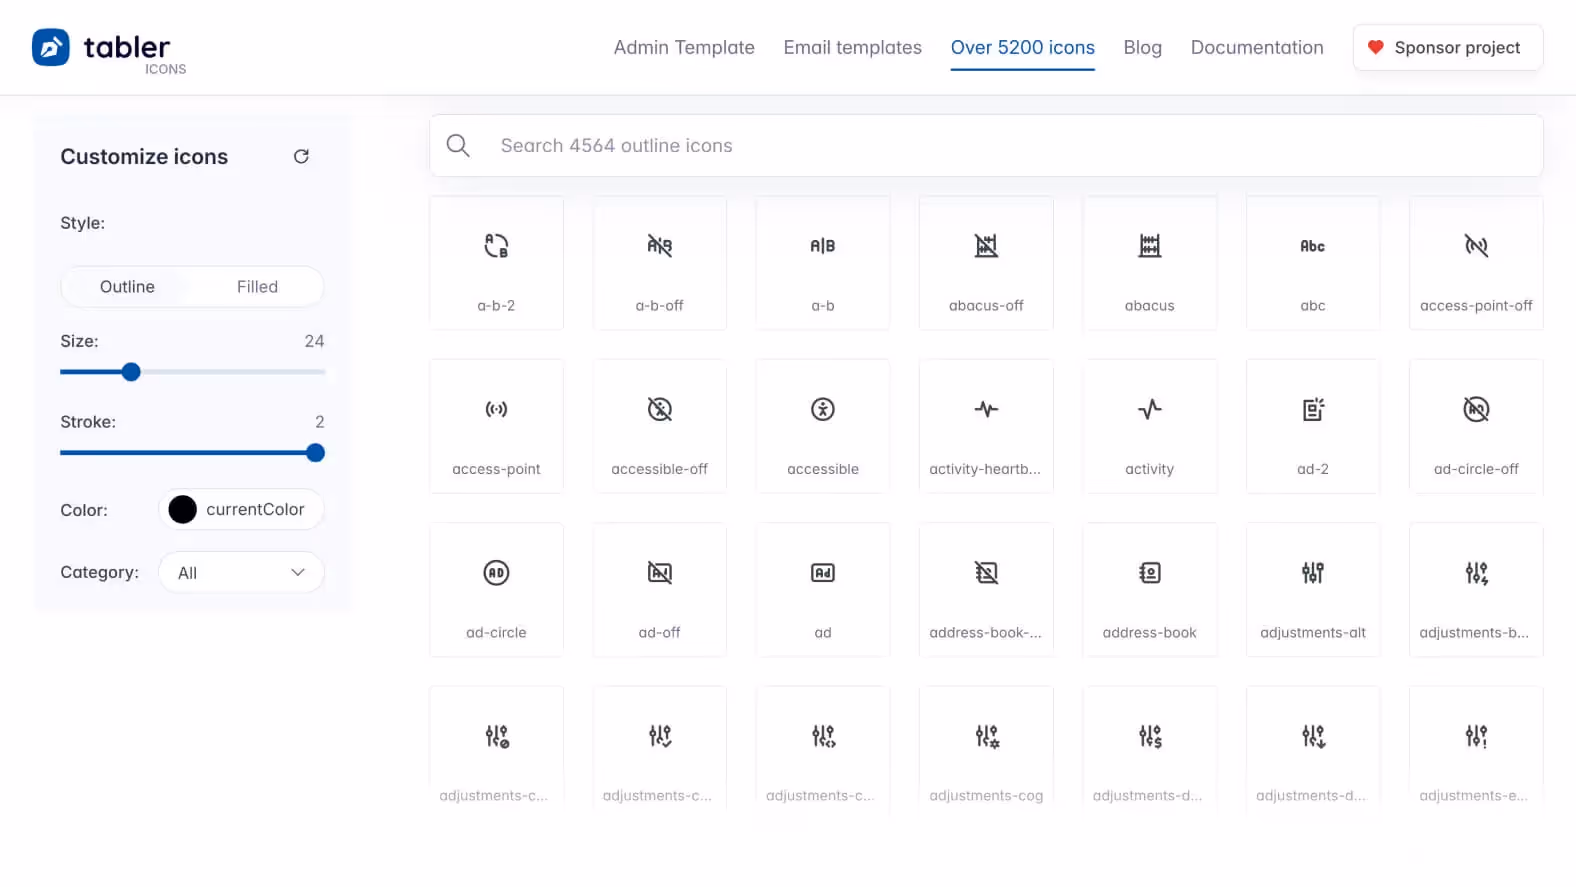Select the plain ad icon
Image resolution: width=1576 pixels, height=887 pixels.
coord(823,590)
